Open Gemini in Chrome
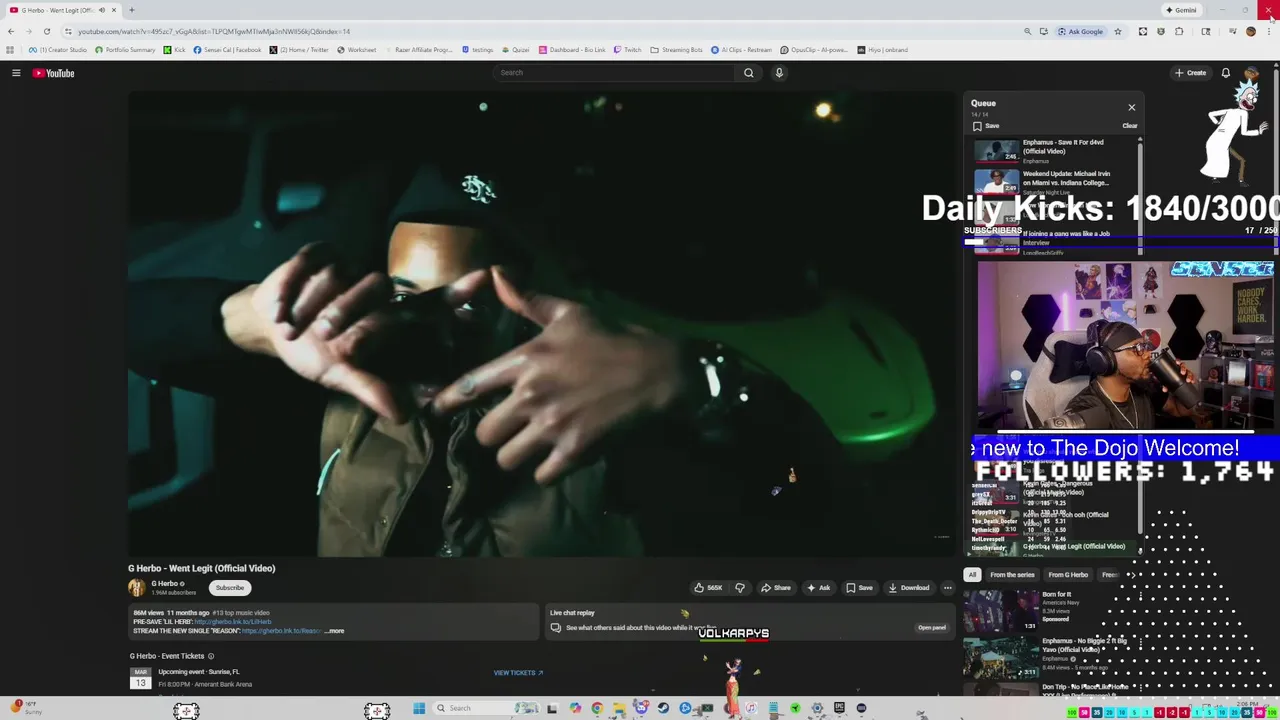The height and width of the screenshot is (720, 1280). pos(1181,10)
